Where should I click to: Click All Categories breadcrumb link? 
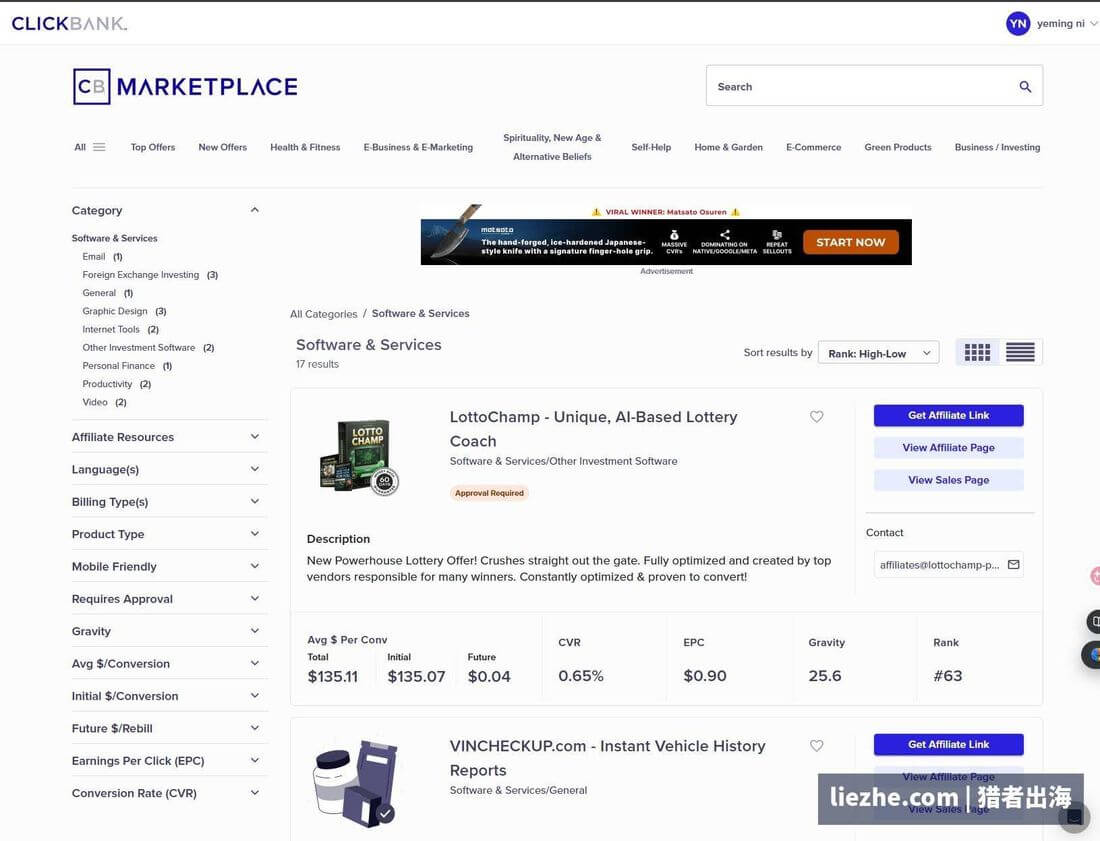[x=323, y=314]
